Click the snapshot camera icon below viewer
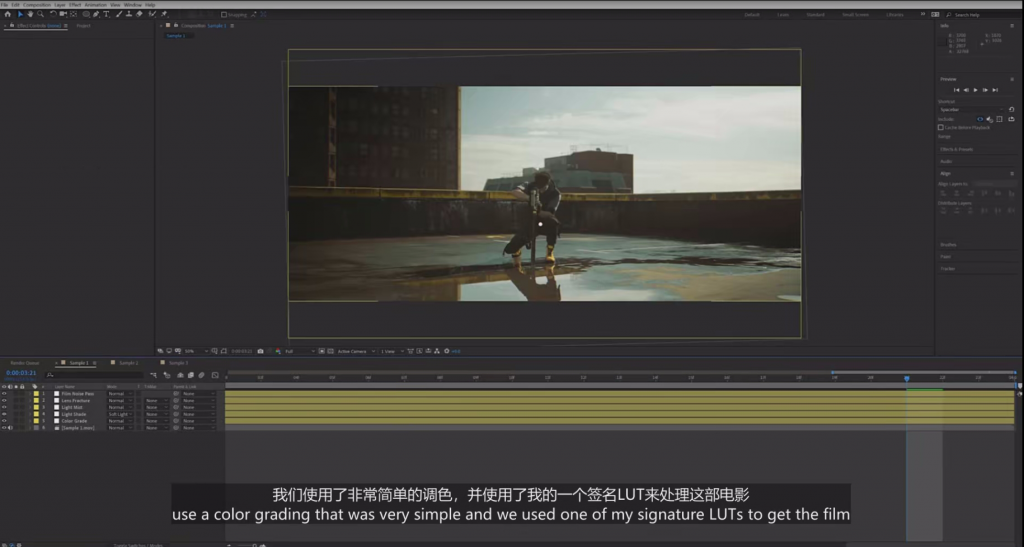Viewport: 1024px width, 547px height. pyautogui.click(x=261, y=351)
